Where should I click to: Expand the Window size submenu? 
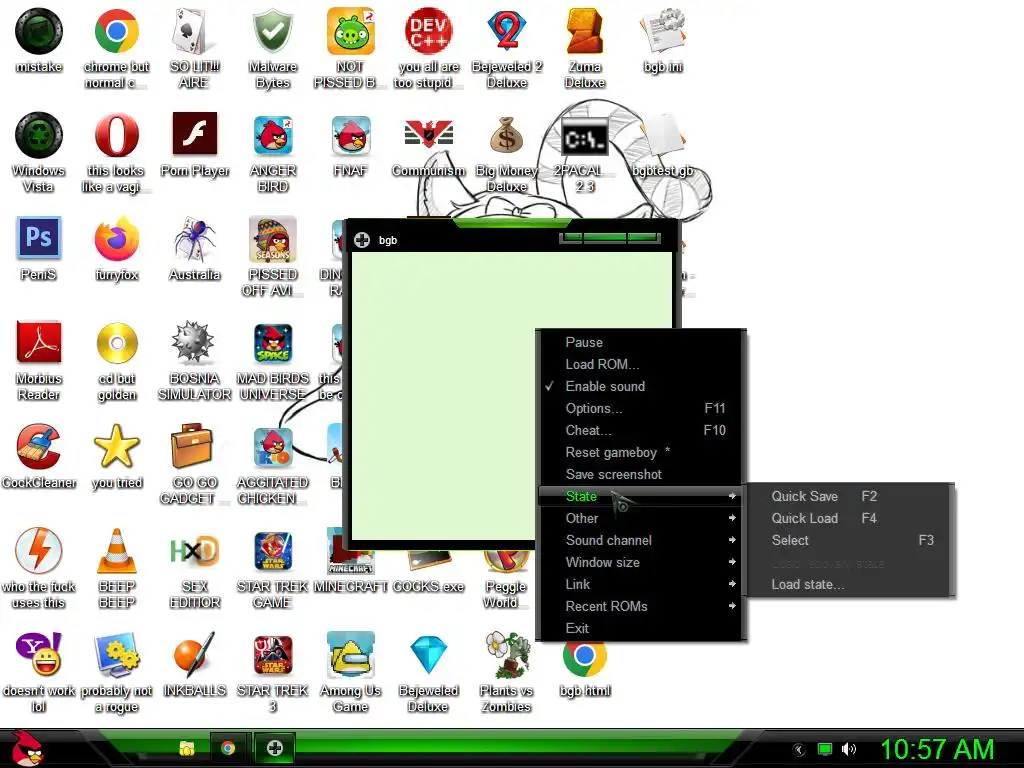[639, 562]
